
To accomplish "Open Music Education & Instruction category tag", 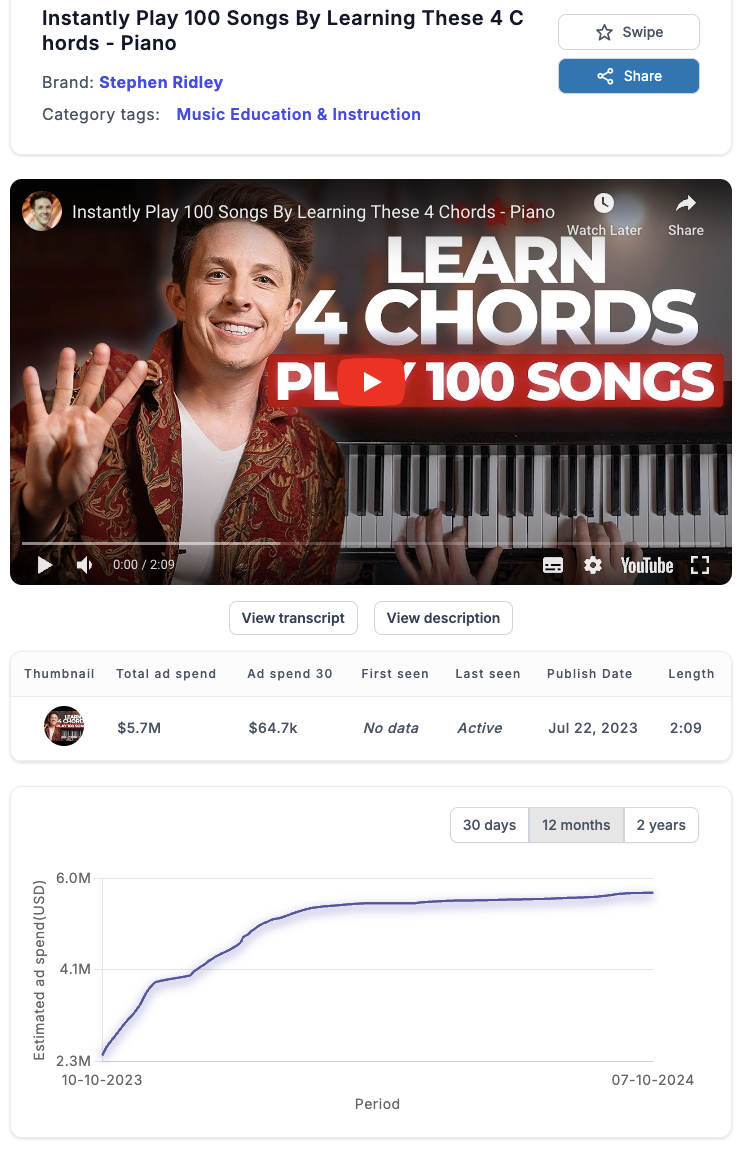I will pyautogui.click(x=298, y=114).
